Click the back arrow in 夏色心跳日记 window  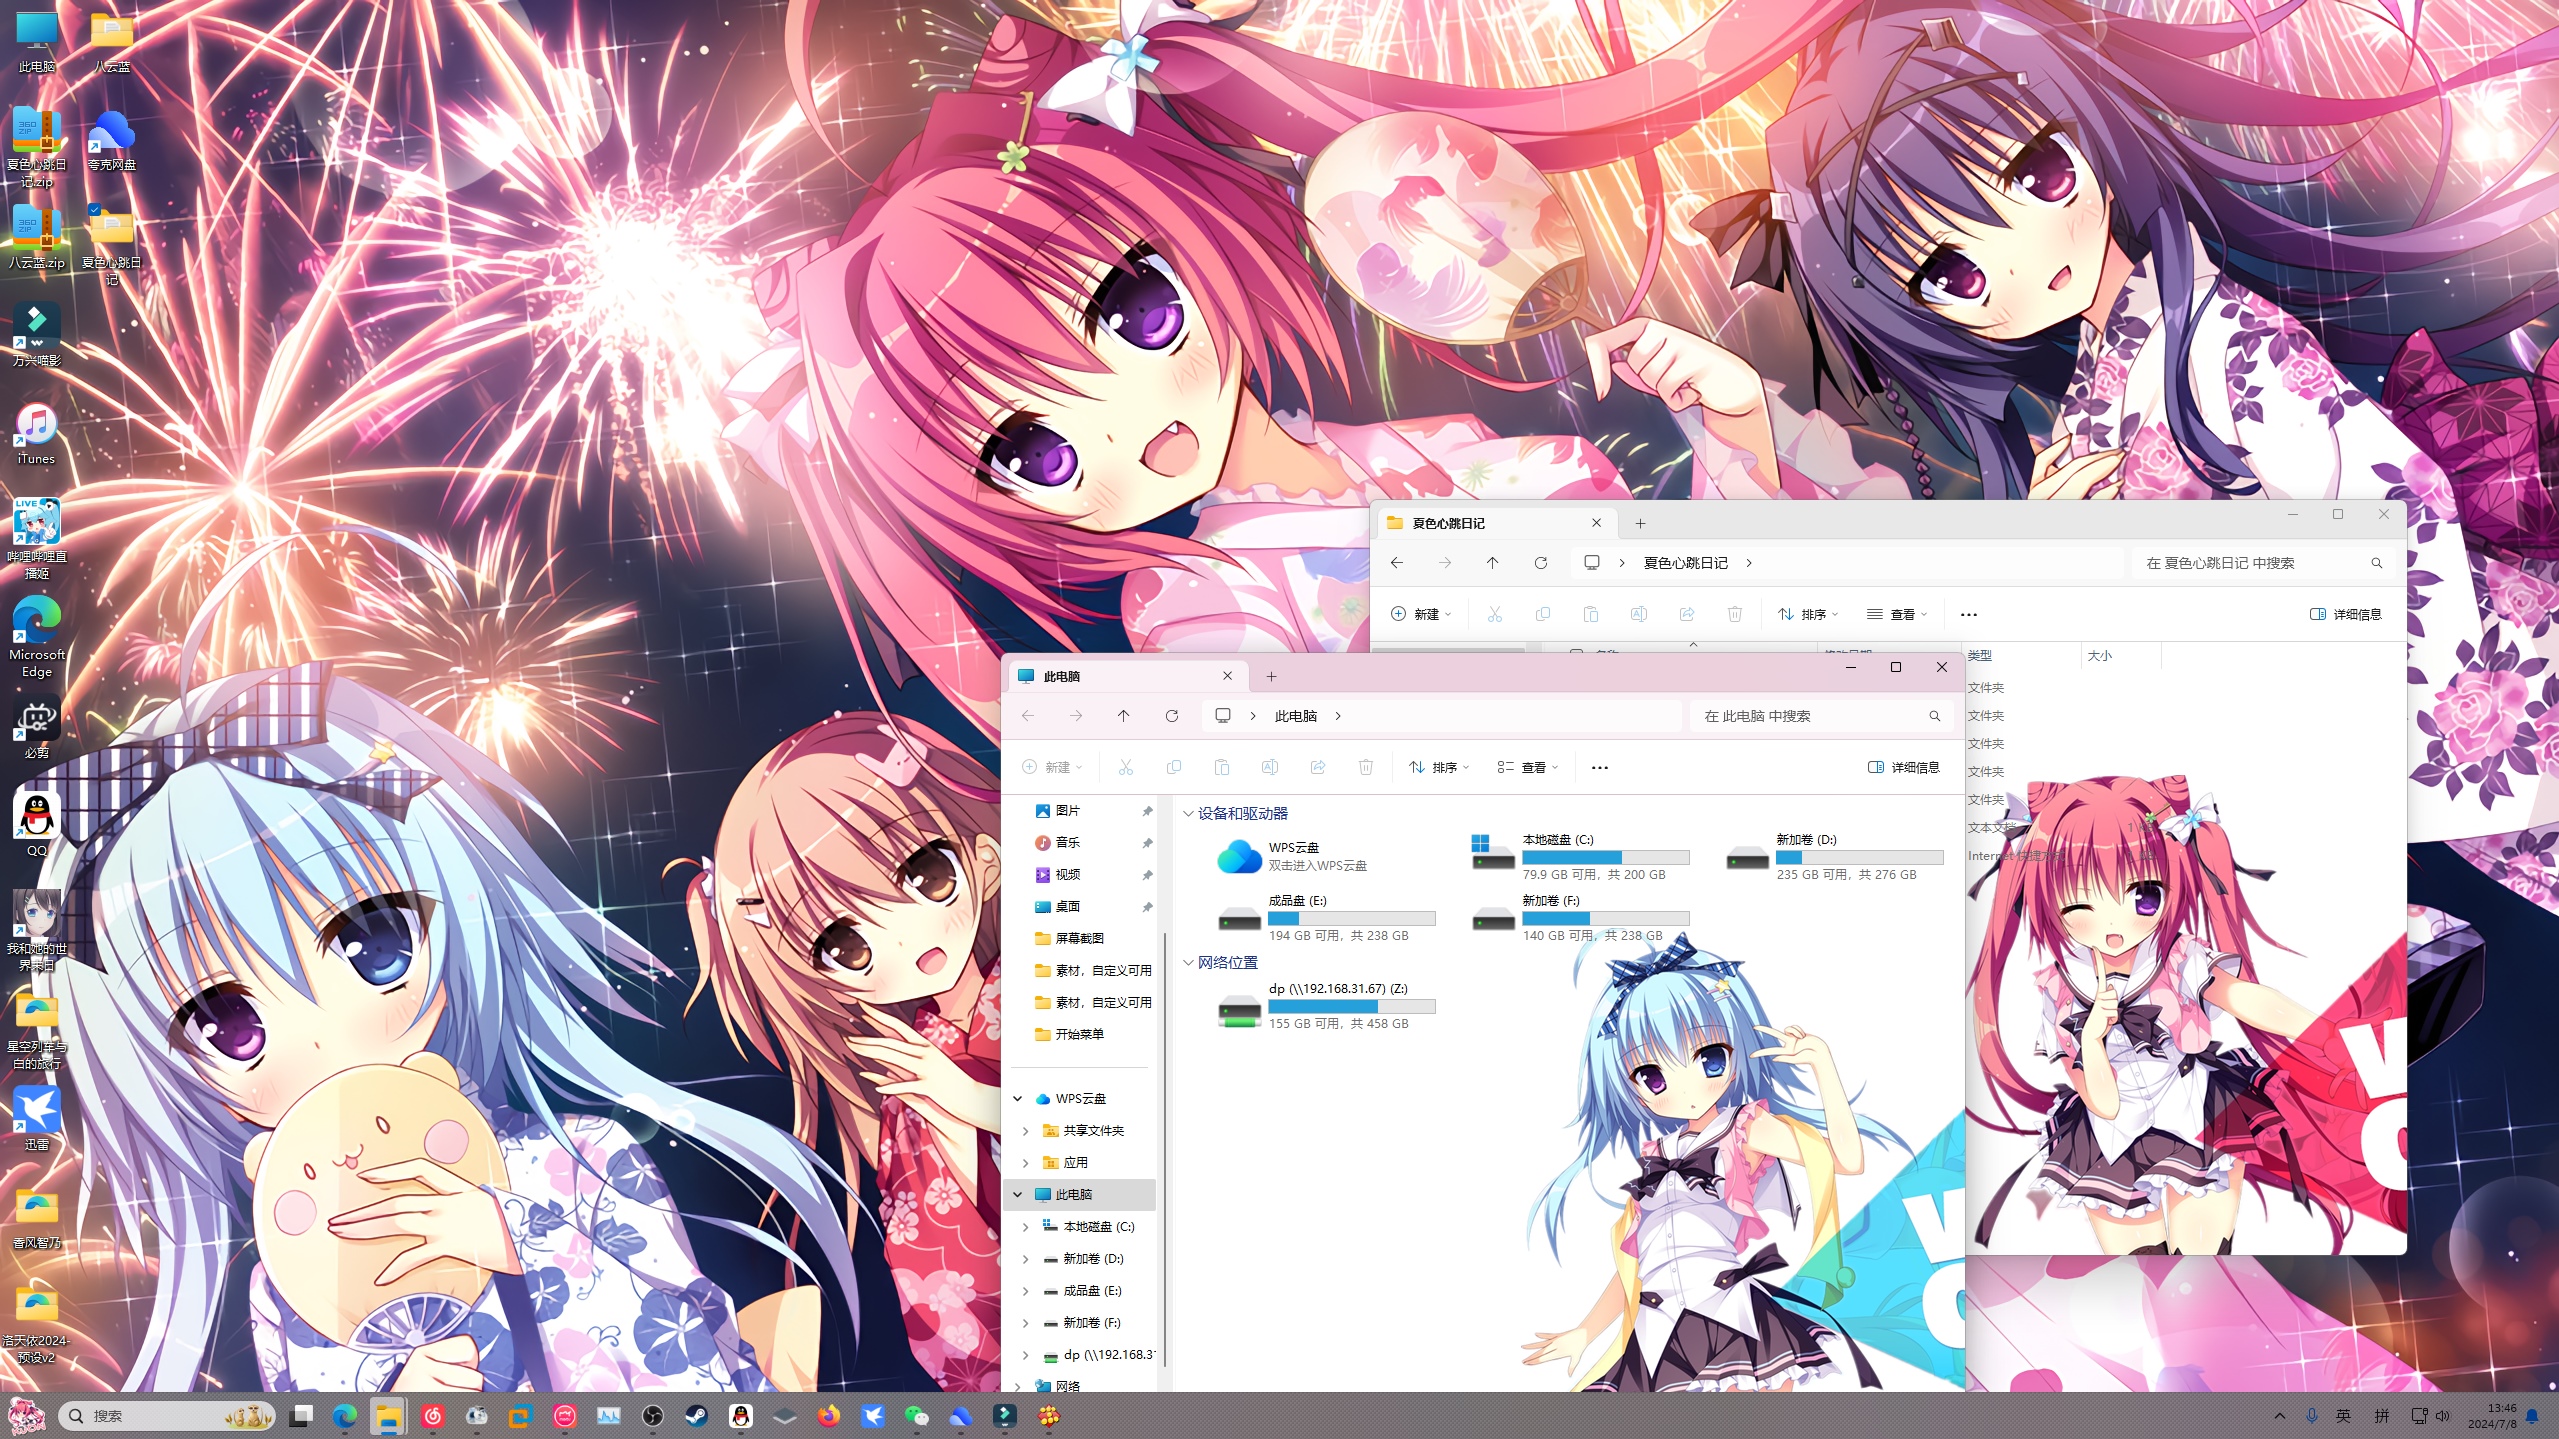[1397, 563]
